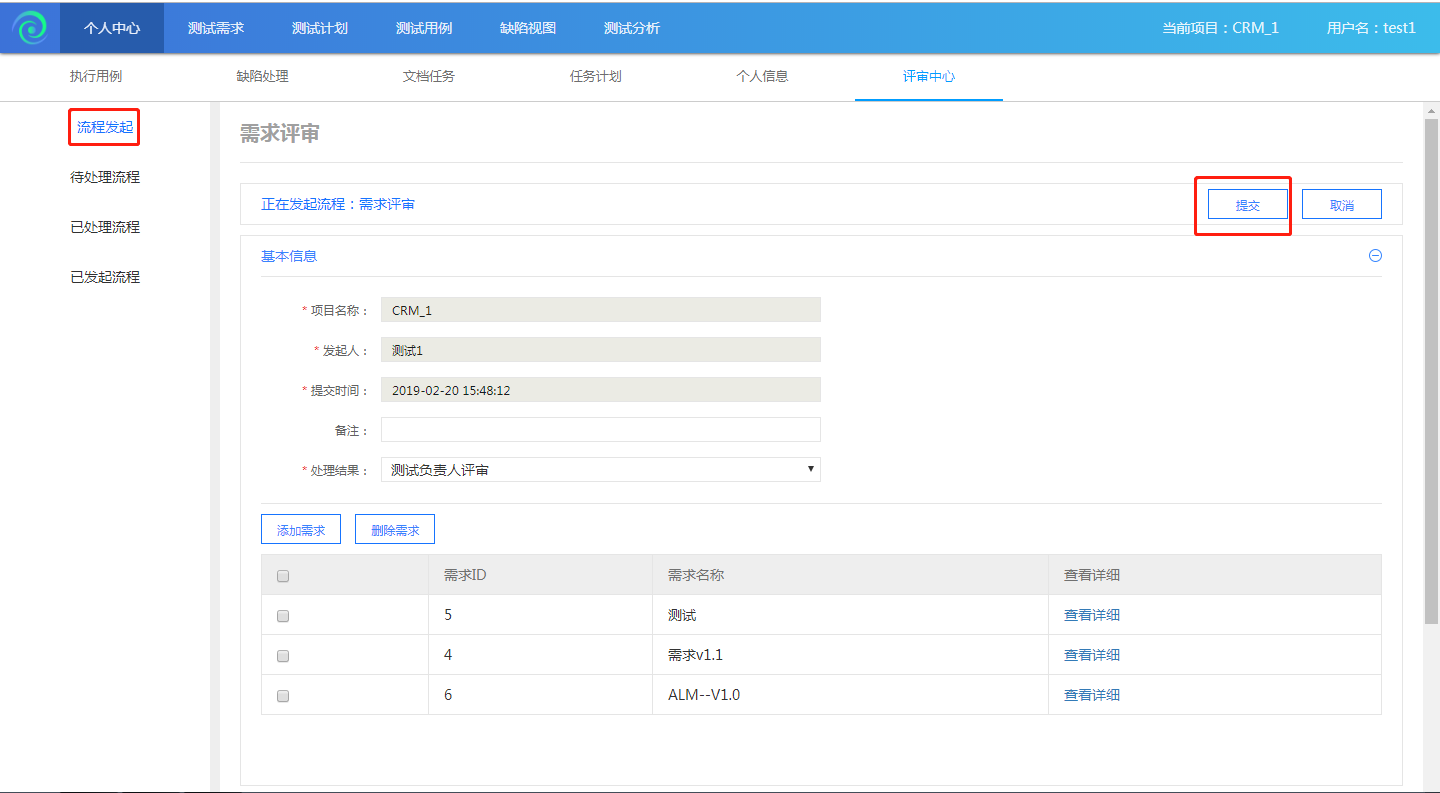Open 待处理流程 in the left sidebar
Image resolution: width=1440 pixels, height=793 pixels.
(105, 177)
